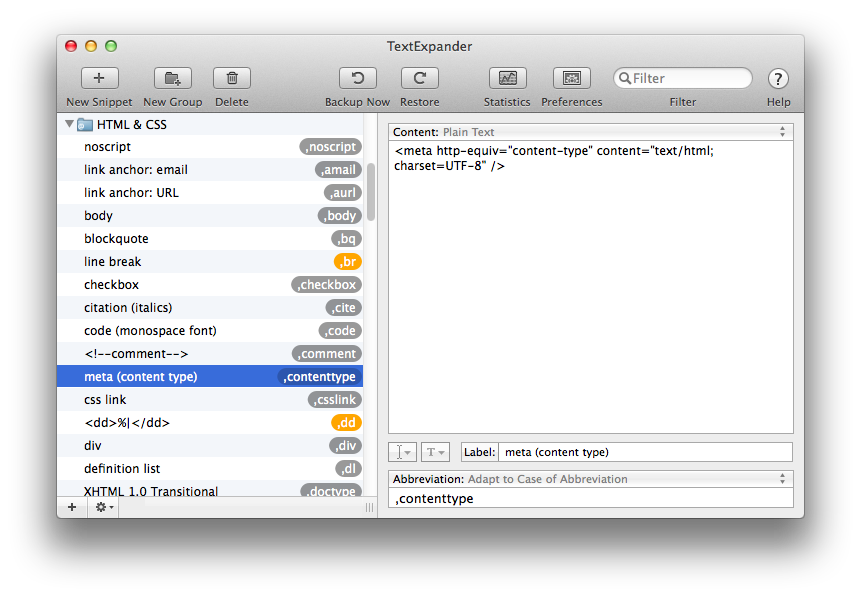Click the Restore toolbar icon
The image size is (861, 597).
point(419,78)
